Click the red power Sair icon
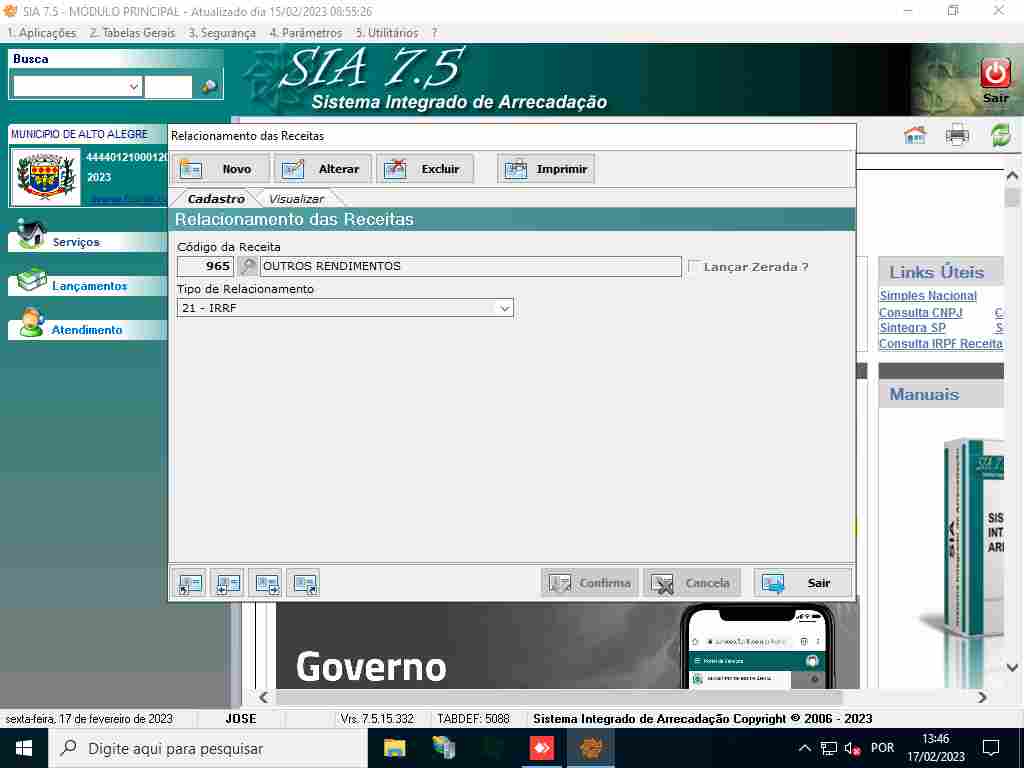 [995, 73]
